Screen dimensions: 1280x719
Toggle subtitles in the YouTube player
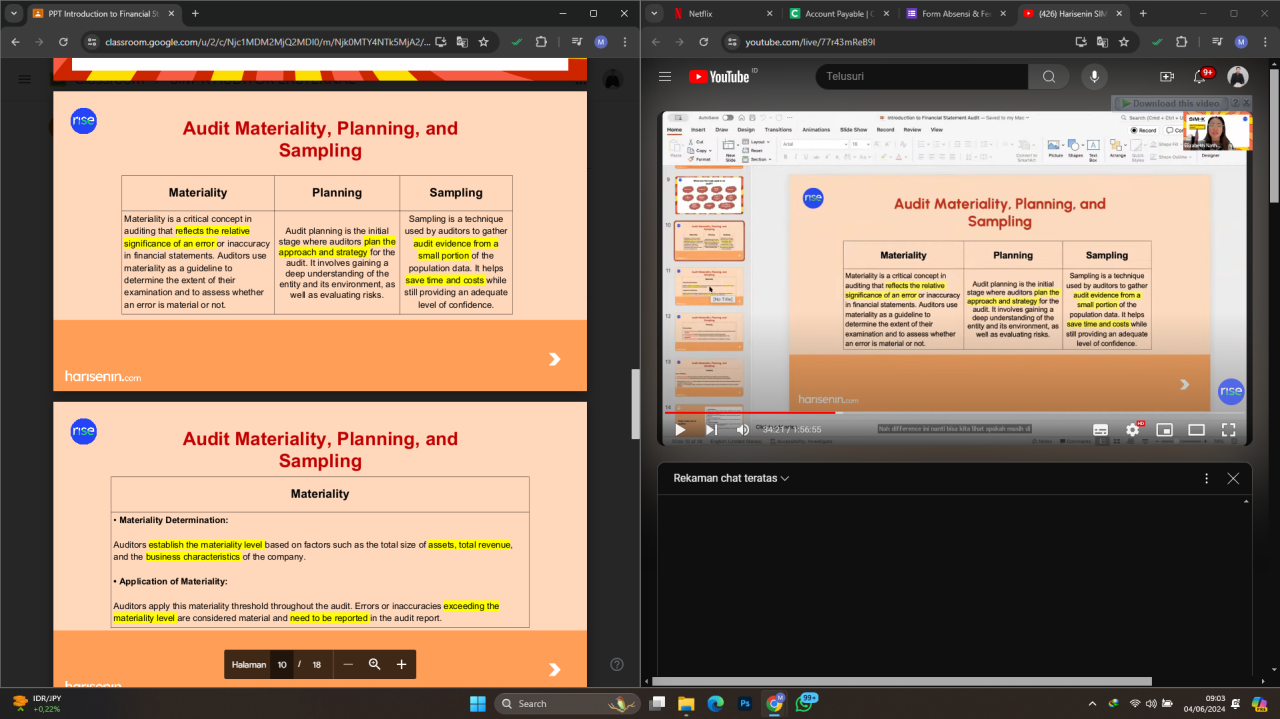[x=1100, y=430]
